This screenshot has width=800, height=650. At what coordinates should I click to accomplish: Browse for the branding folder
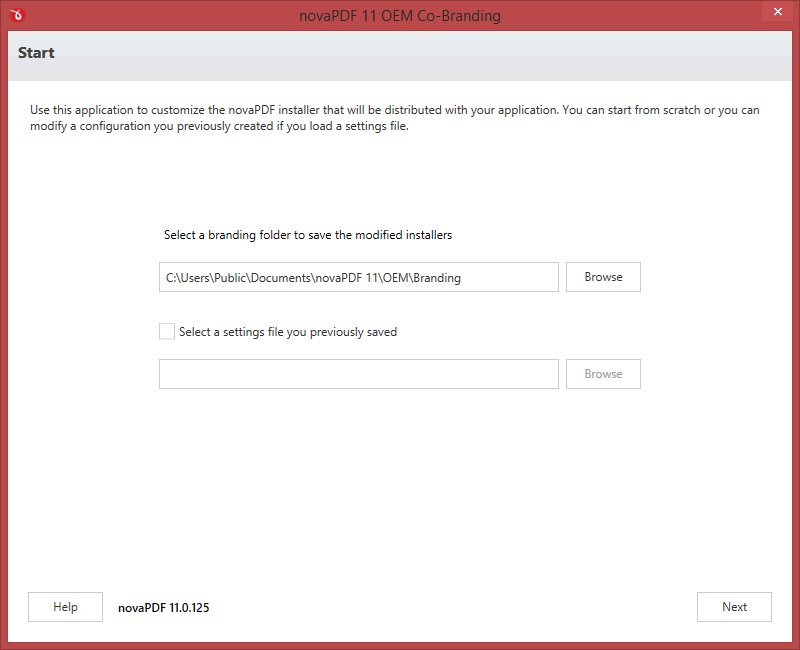[x=603, y=277]
